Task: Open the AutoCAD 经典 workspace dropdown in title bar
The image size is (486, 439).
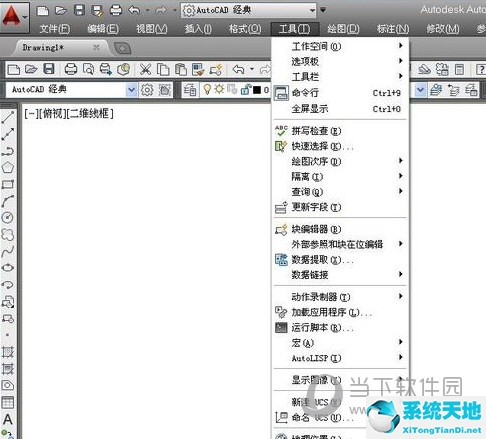Action: [248, 10]
